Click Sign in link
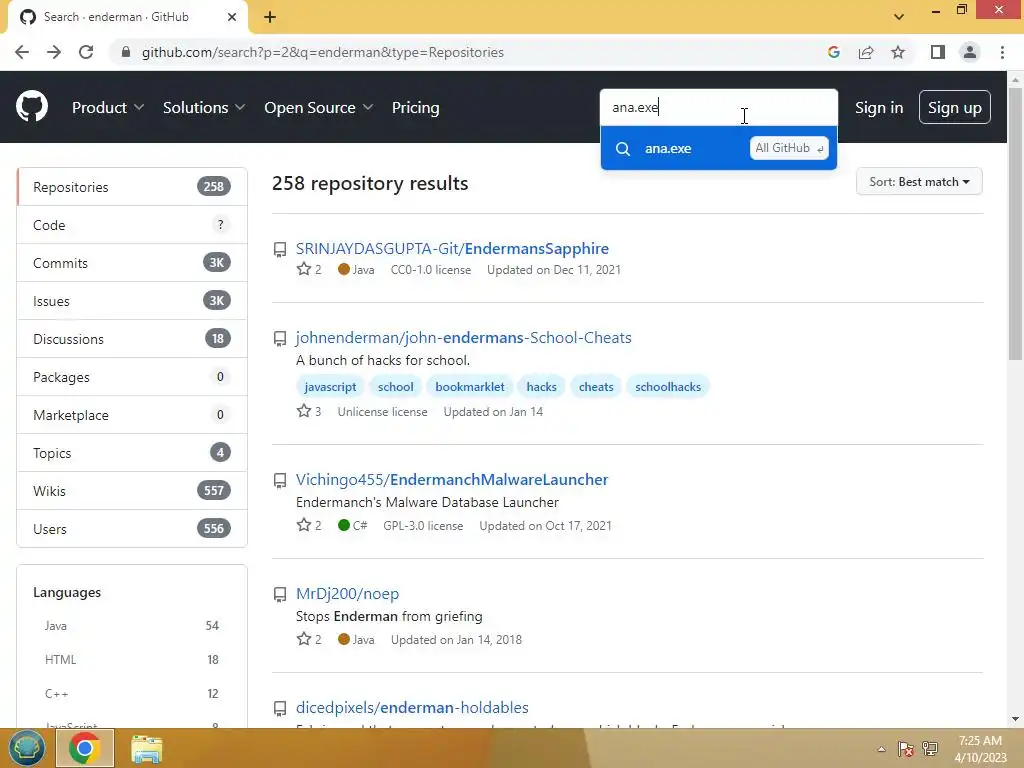1024x768 pixels. (x=879, y=108)
